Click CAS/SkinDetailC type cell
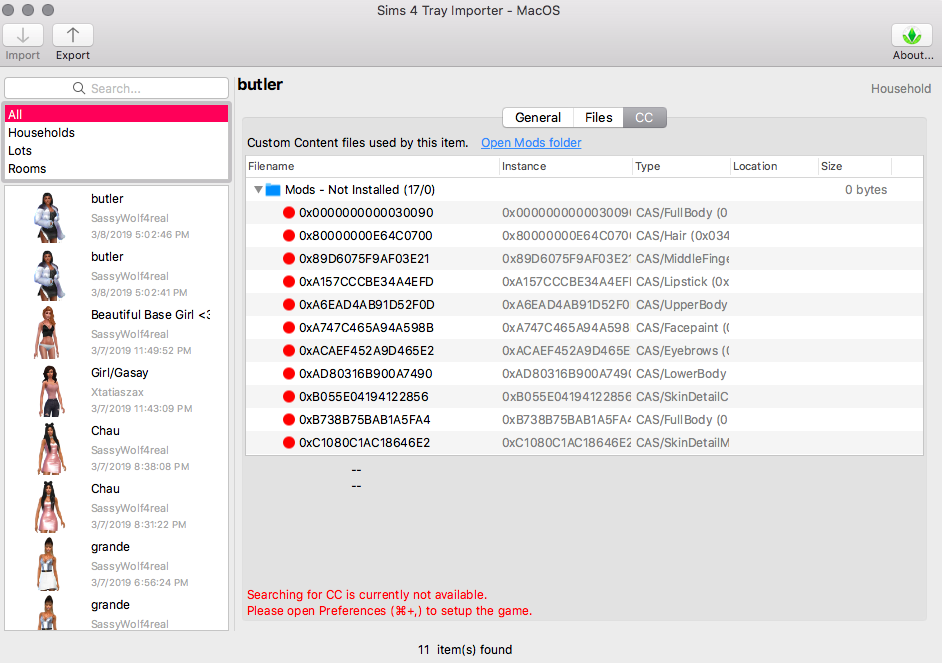This screenshot has height=663, width=942. 682,397
